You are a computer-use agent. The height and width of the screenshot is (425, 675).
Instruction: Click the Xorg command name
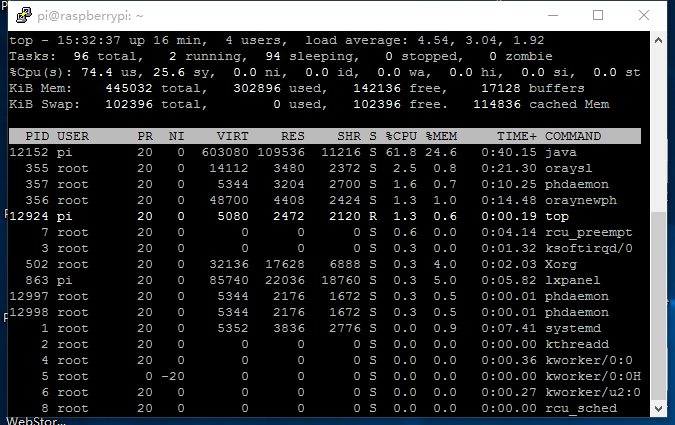click(561, 264)
